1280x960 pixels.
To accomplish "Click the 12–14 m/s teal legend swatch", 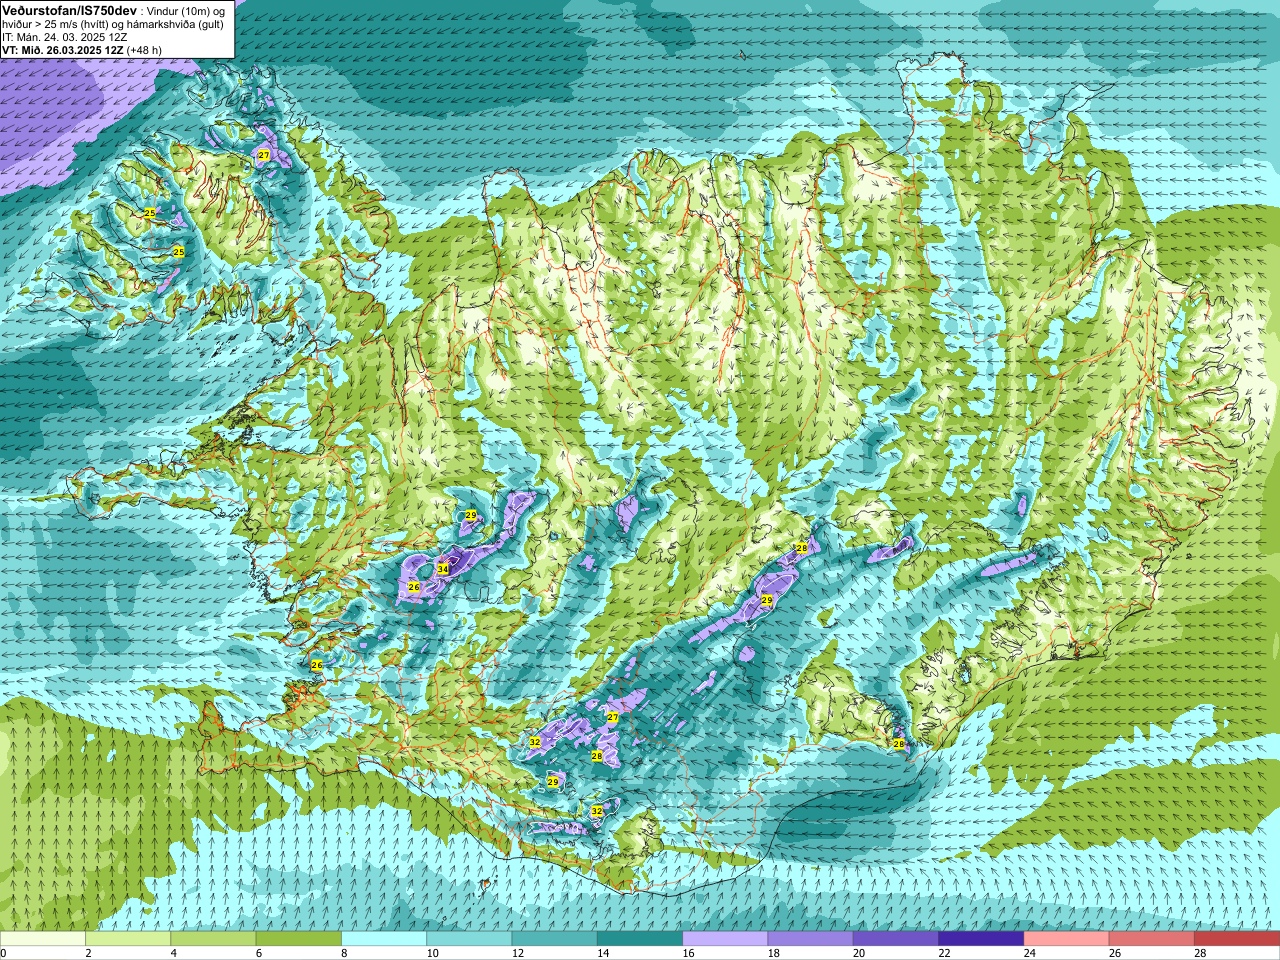I will 555,939.
